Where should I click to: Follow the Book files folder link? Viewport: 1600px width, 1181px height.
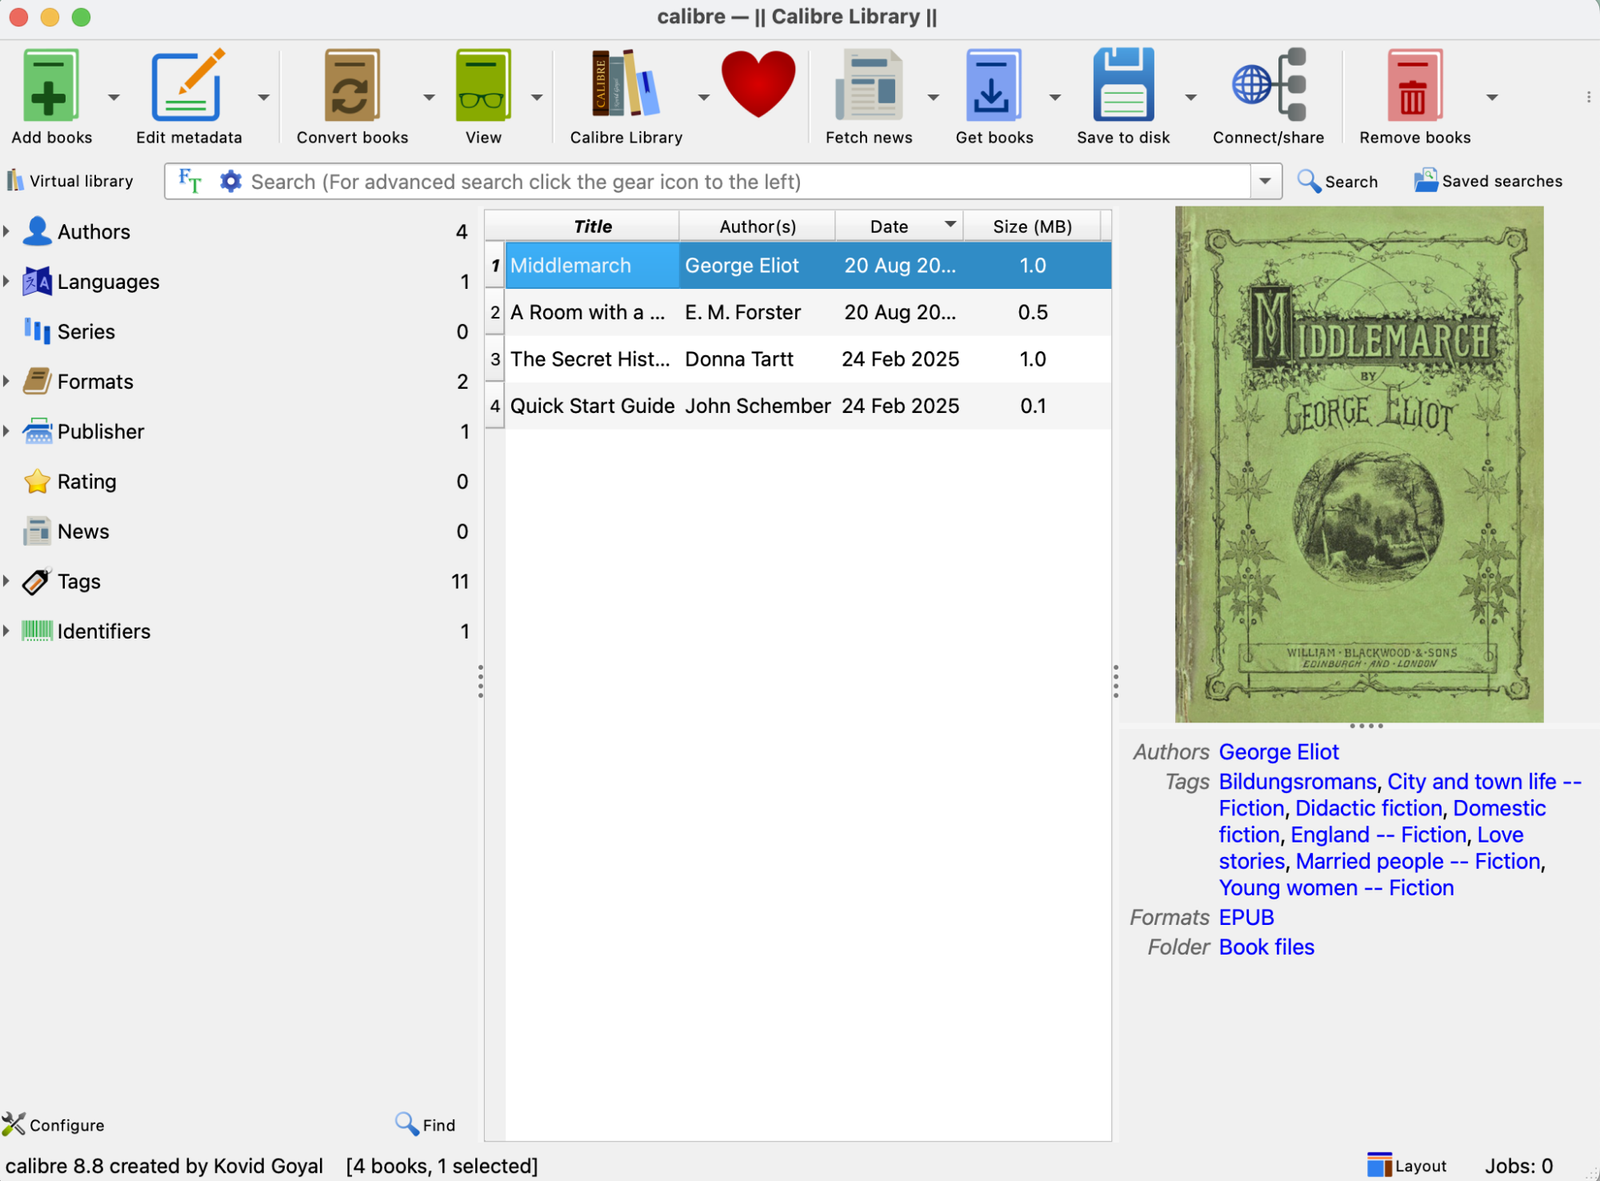tap(1265, 947)
